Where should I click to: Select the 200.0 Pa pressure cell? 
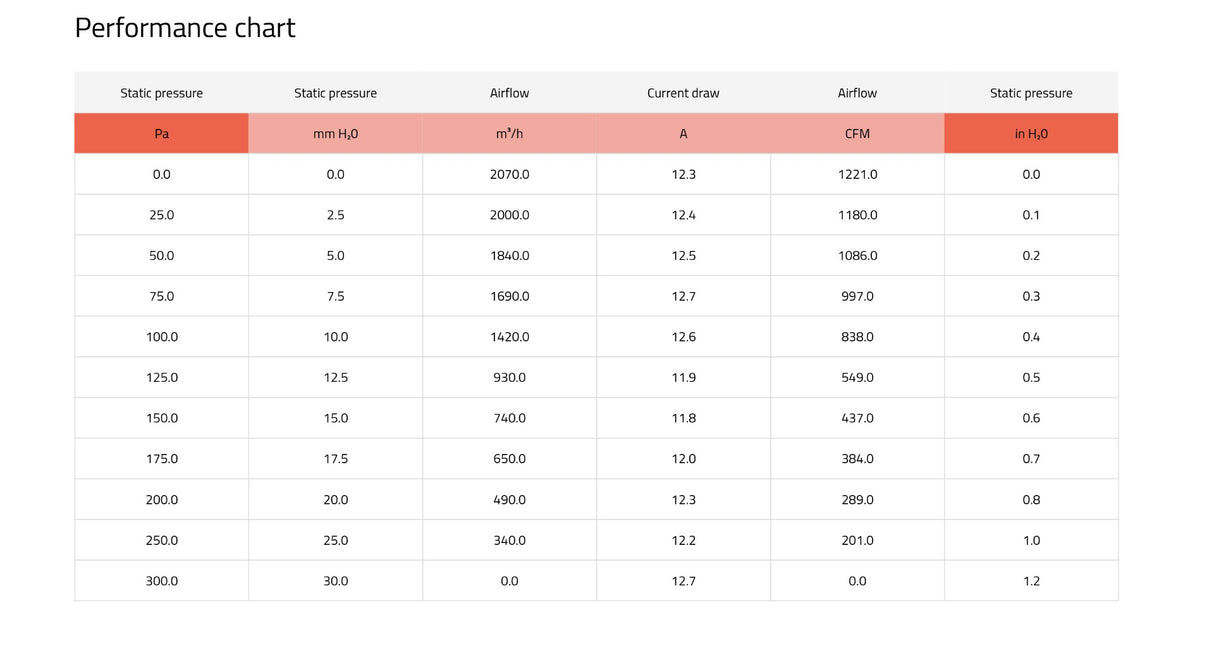(162, 499)
